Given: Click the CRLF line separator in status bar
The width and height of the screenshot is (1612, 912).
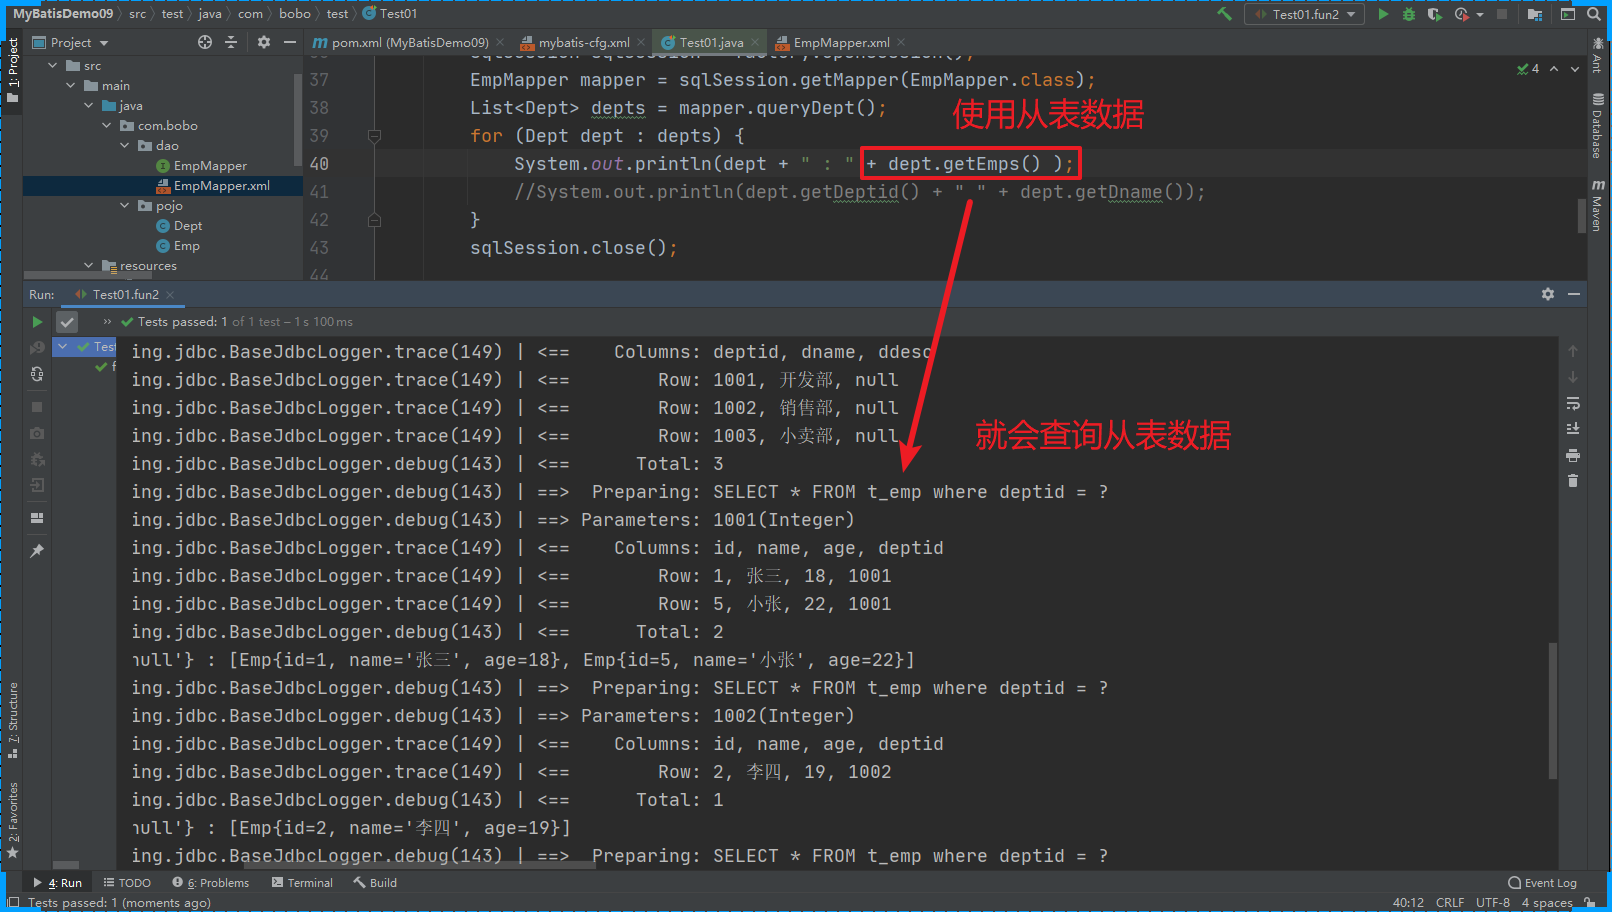Looking at the screenshot, I should [x=1450, y=902].
